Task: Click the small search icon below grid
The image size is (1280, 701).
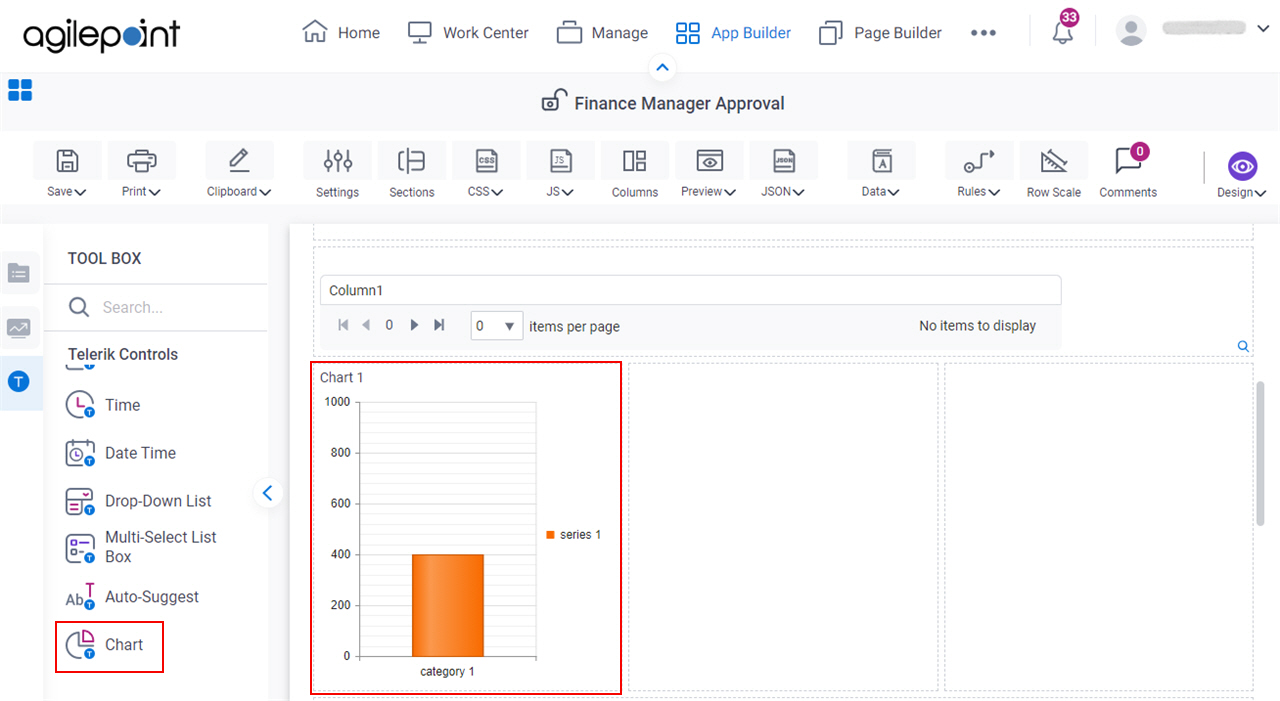Action: [1243, 346]
